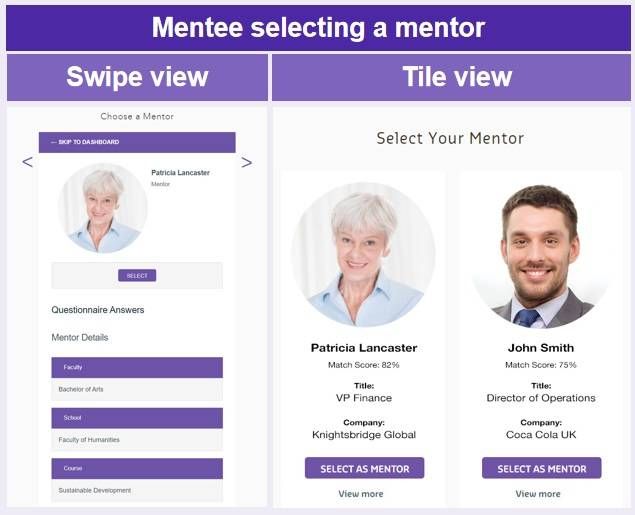View more about John Smith
Viewport: 635px width, 515px height.
coord(538,494)
